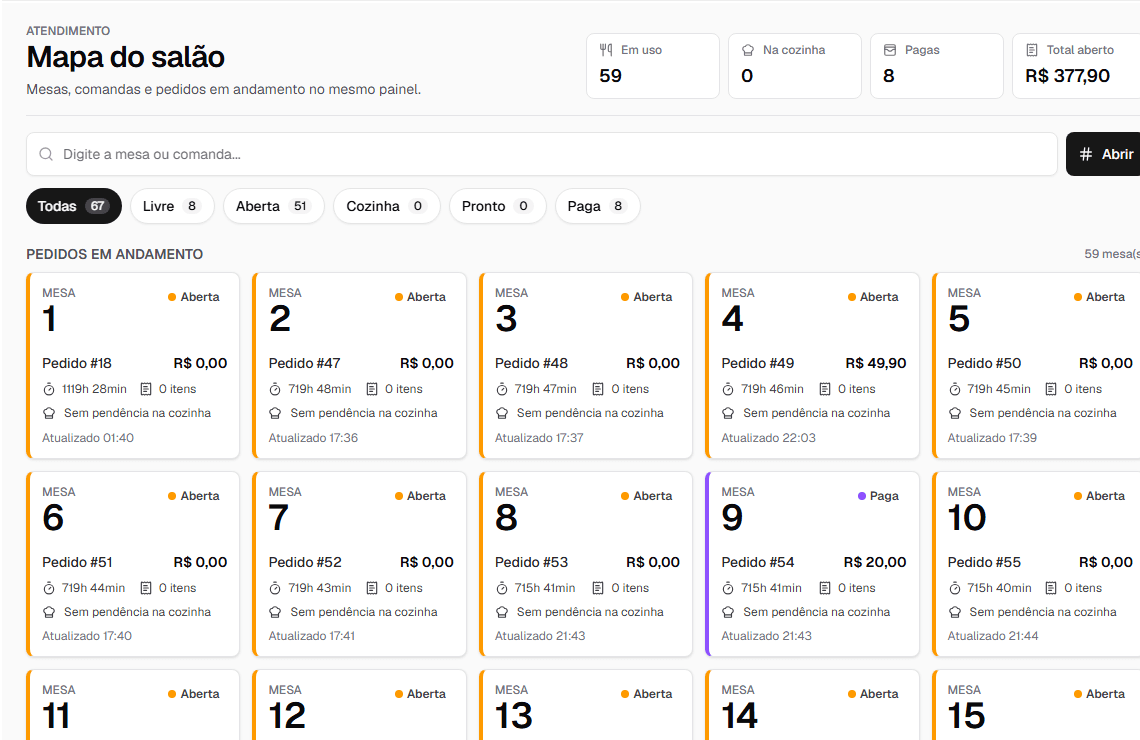
Task: Click the orange status dot on Mesa 1
Action: pos(172,297)
